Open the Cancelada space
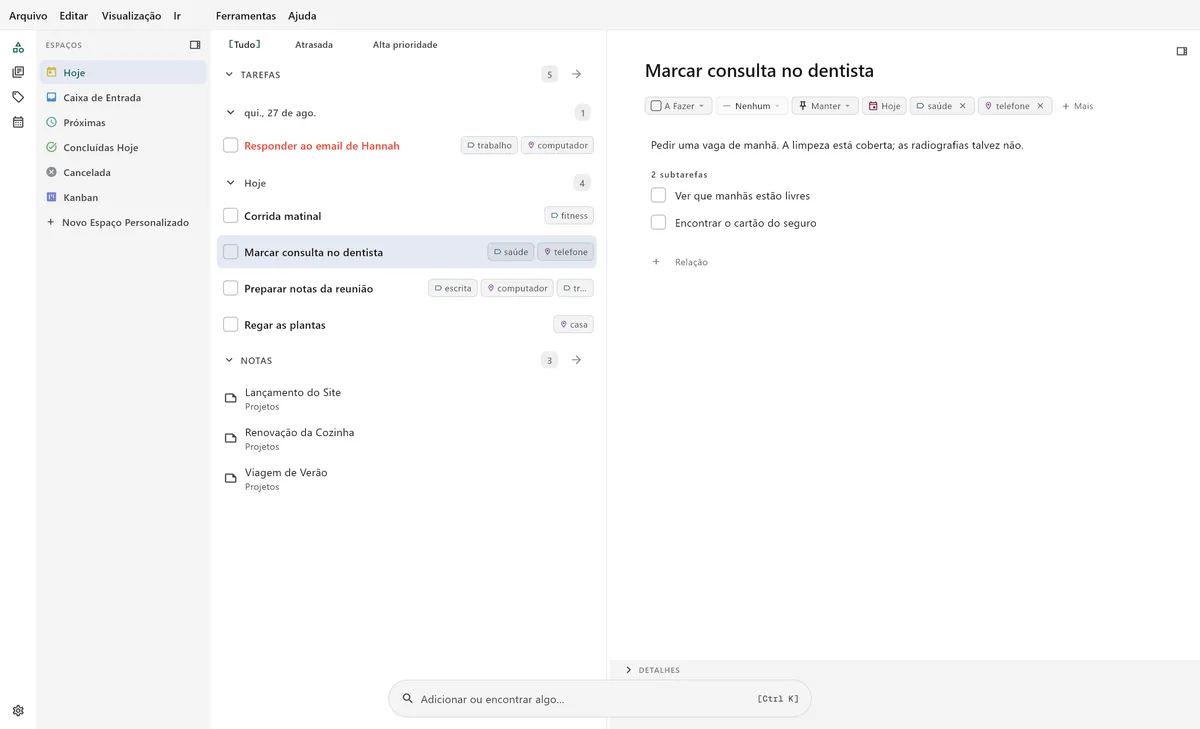Screen dimensions: 1200x729 coord(123,172)
